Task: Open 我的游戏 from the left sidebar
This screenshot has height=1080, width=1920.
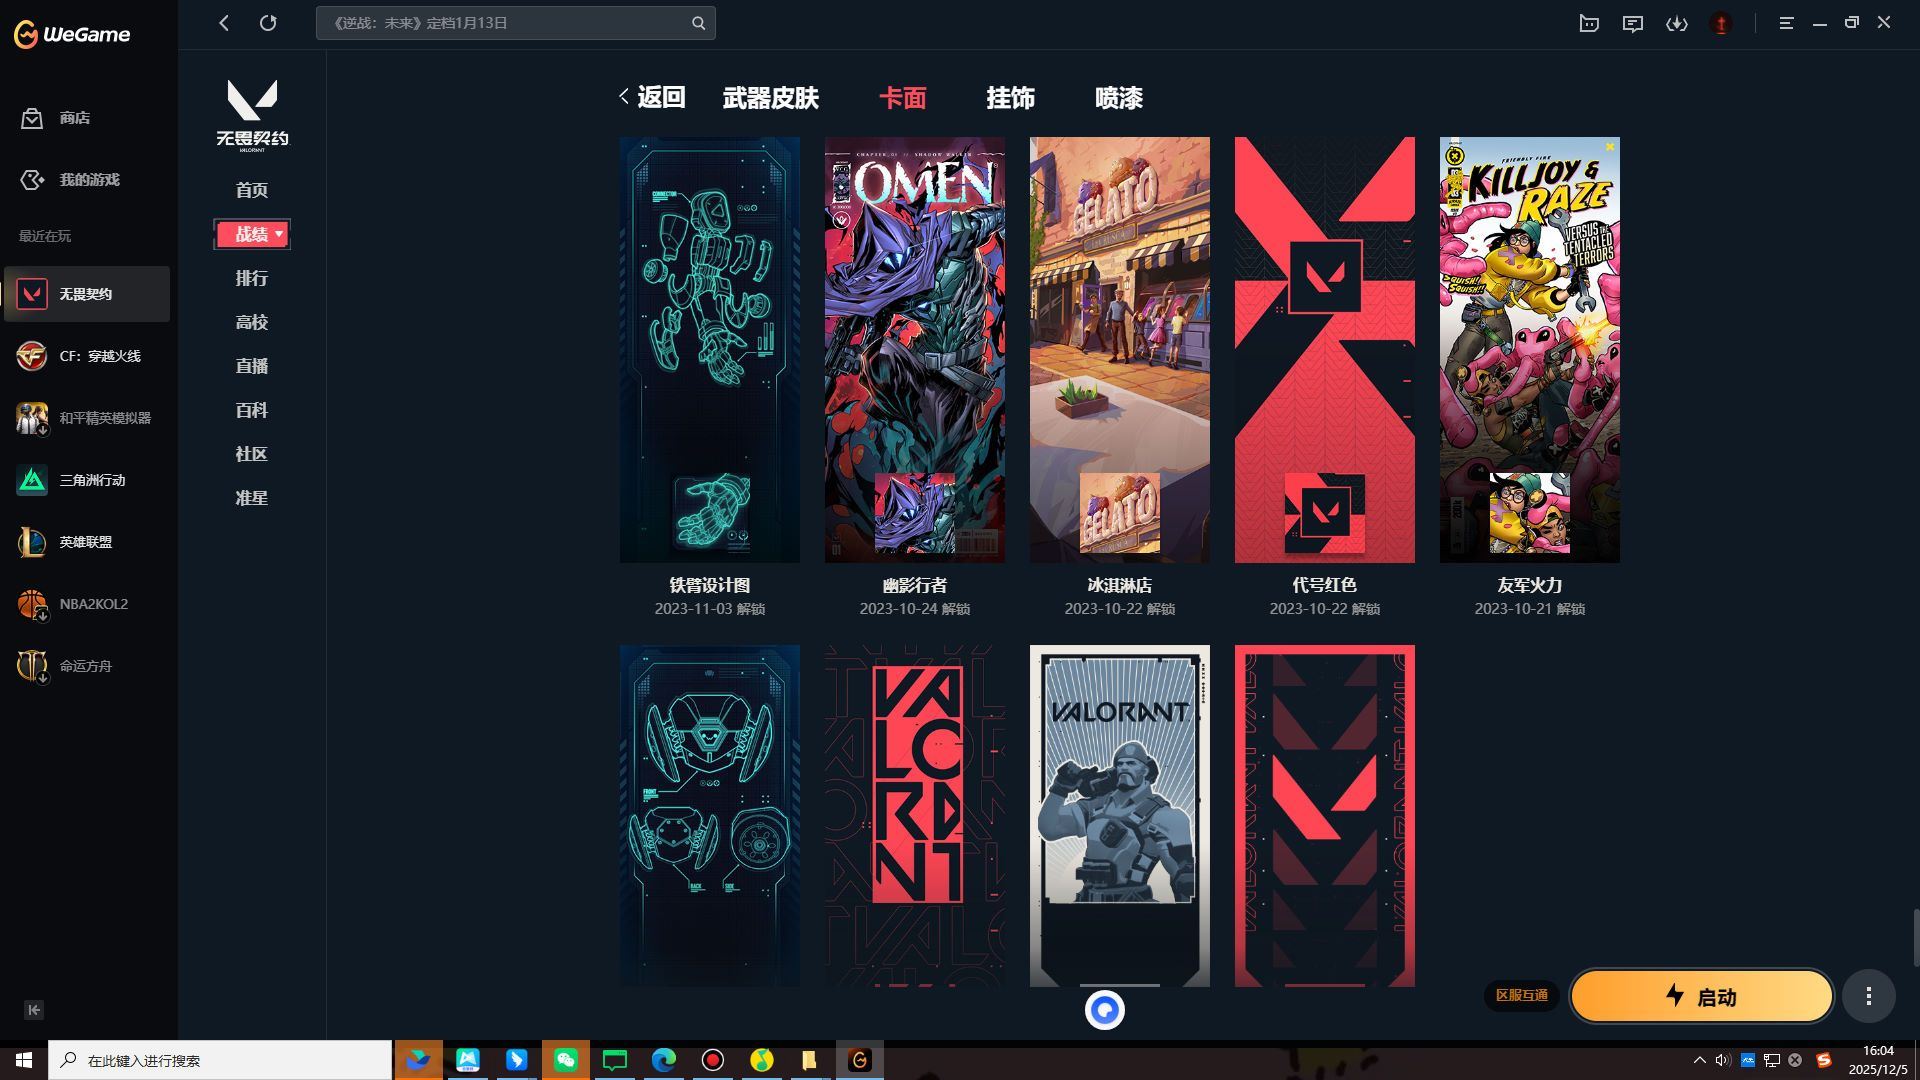Action: click(x=33, y=180)
